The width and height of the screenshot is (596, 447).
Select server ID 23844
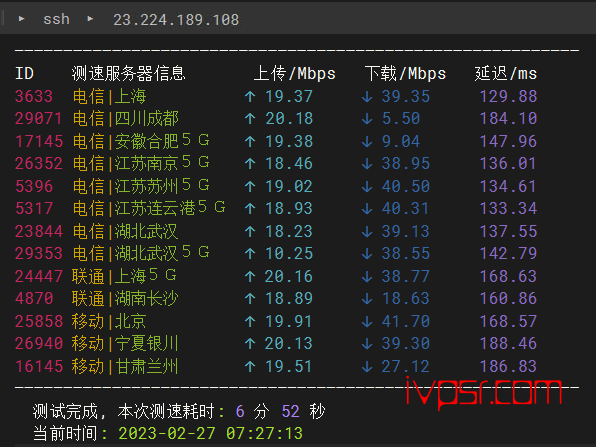pyautogui.click(x=38, y=231)
